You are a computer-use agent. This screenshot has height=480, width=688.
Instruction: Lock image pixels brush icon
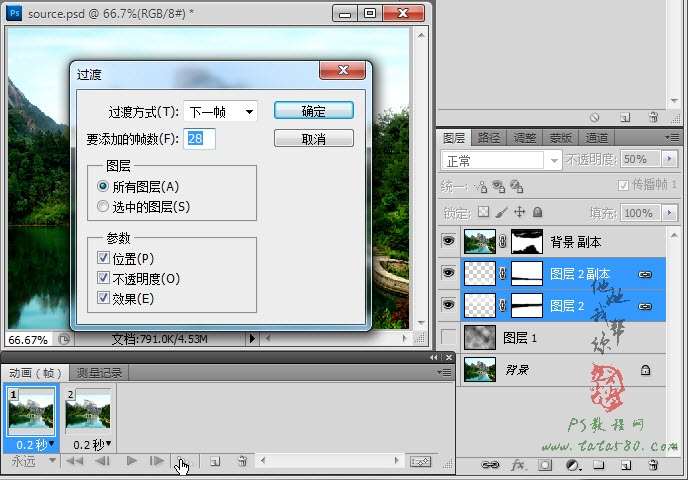pyautogui.click(x=502, y=212)
